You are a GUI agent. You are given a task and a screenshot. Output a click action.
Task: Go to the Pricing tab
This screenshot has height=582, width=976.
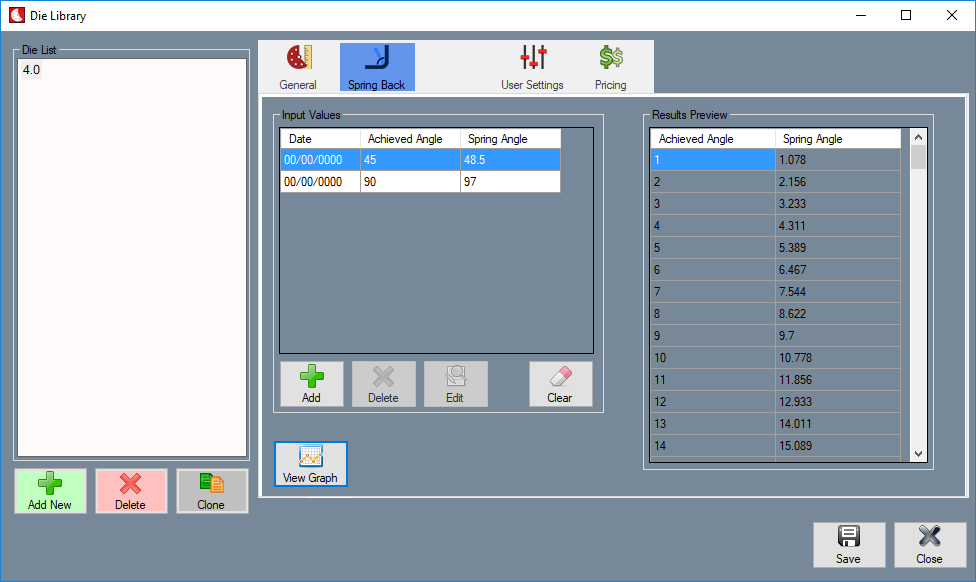tap(611, 68)
